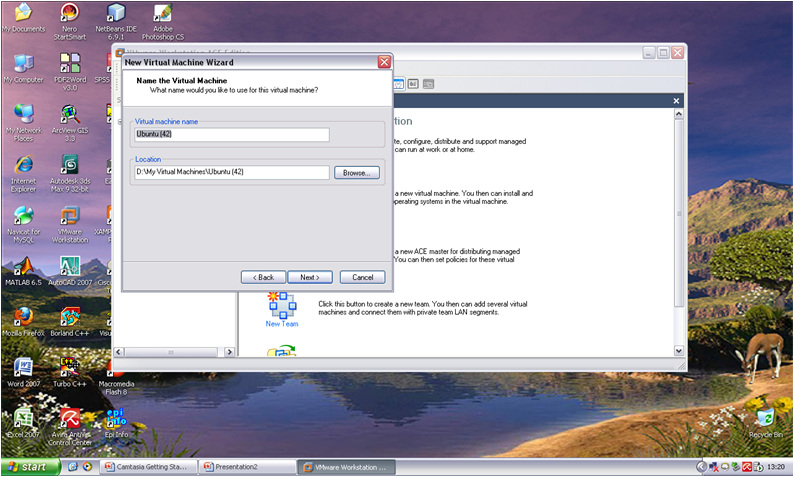
Task: Open Nero StartSmart desktop icon
Action: tap(70, 22)
